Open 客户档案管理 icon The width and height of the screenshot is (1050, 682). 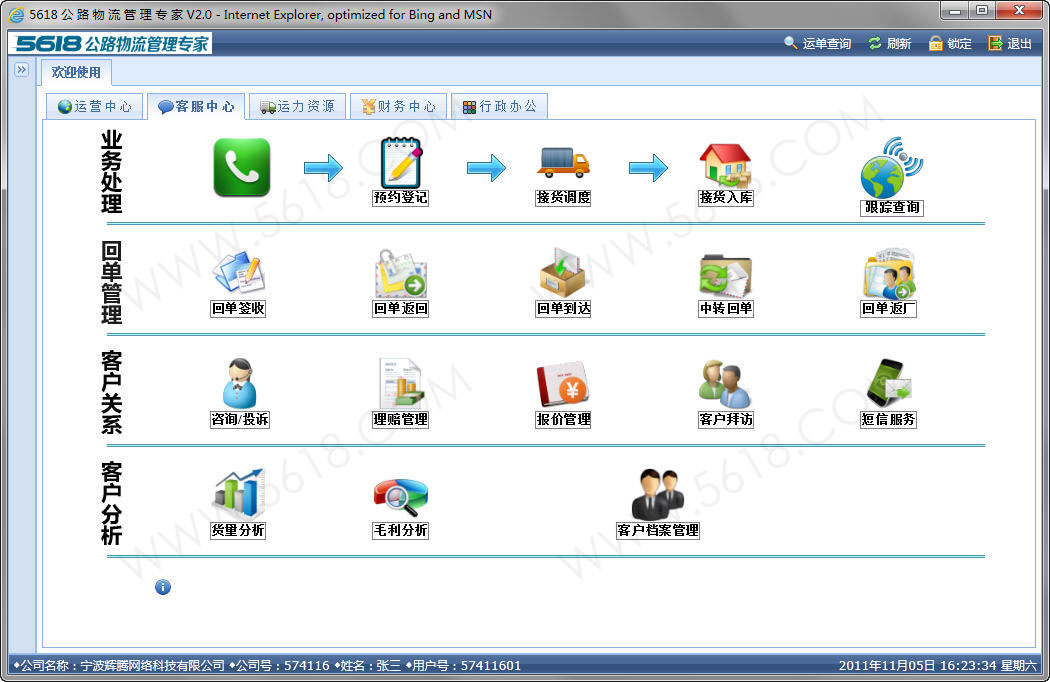pos(657,494)
